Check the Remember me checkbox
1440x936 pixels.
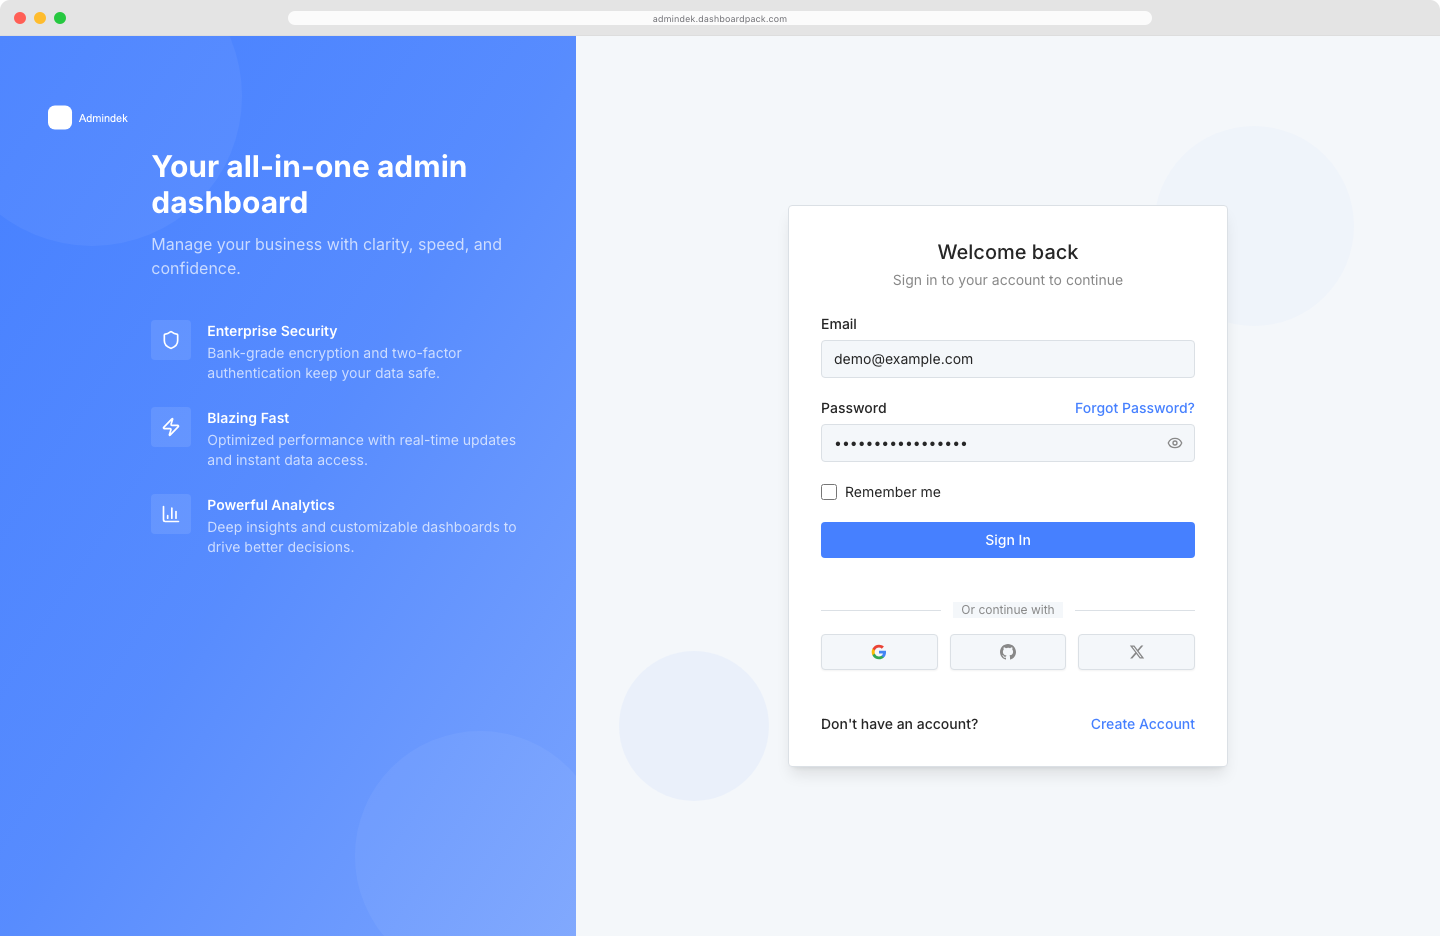(x=829, y=492)
